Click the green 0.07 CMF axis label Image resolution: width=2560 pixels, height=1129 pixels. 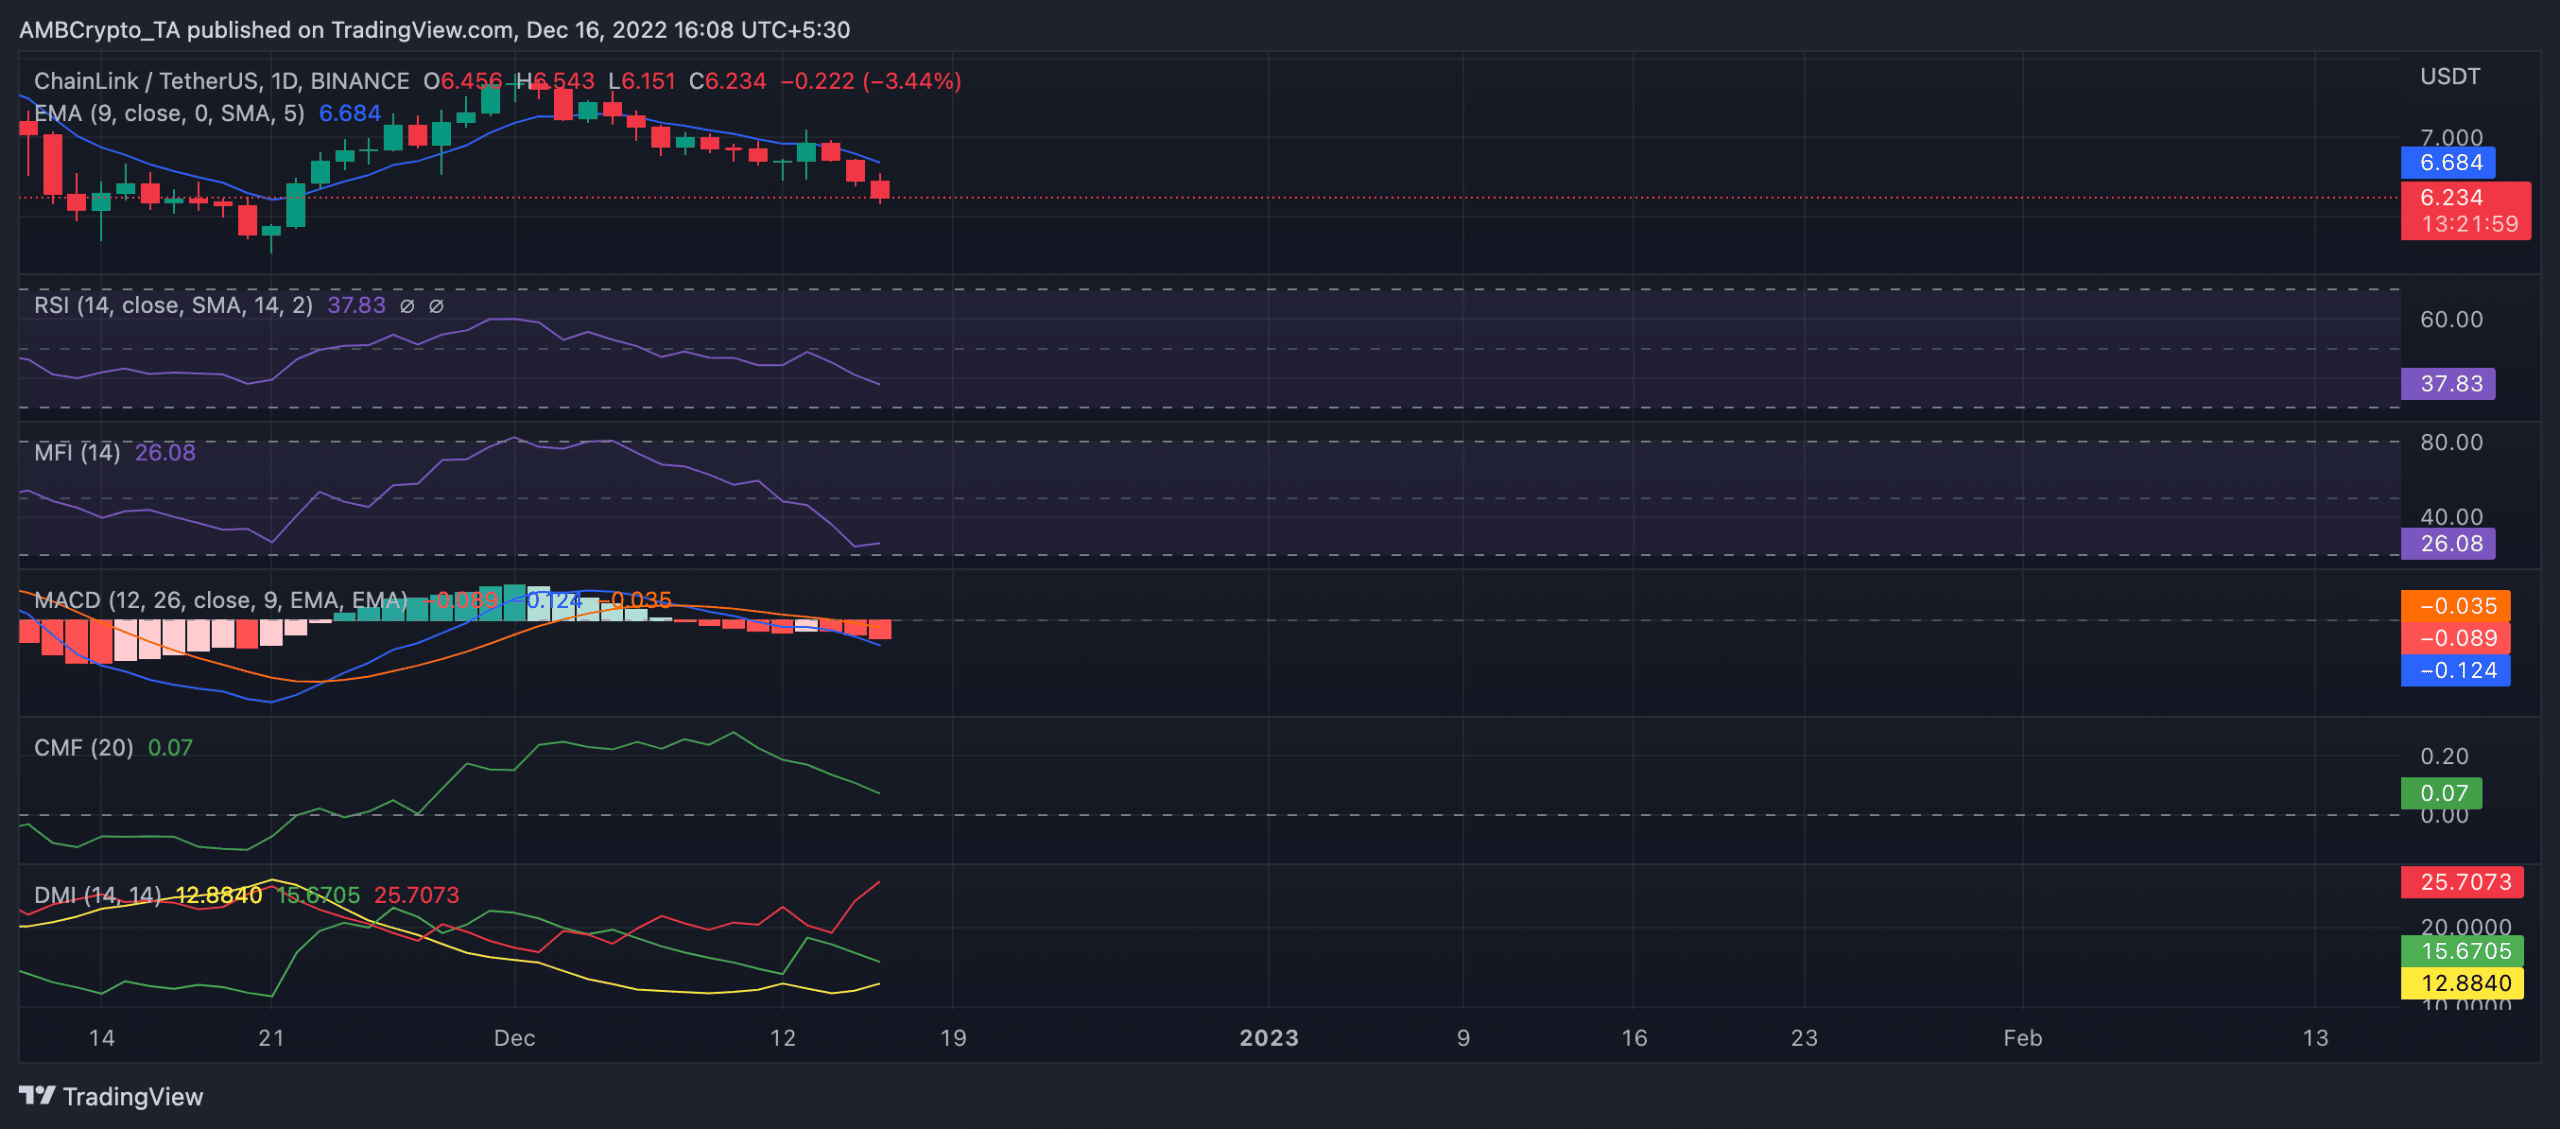pyautogui.click(x=2441, y=793)
